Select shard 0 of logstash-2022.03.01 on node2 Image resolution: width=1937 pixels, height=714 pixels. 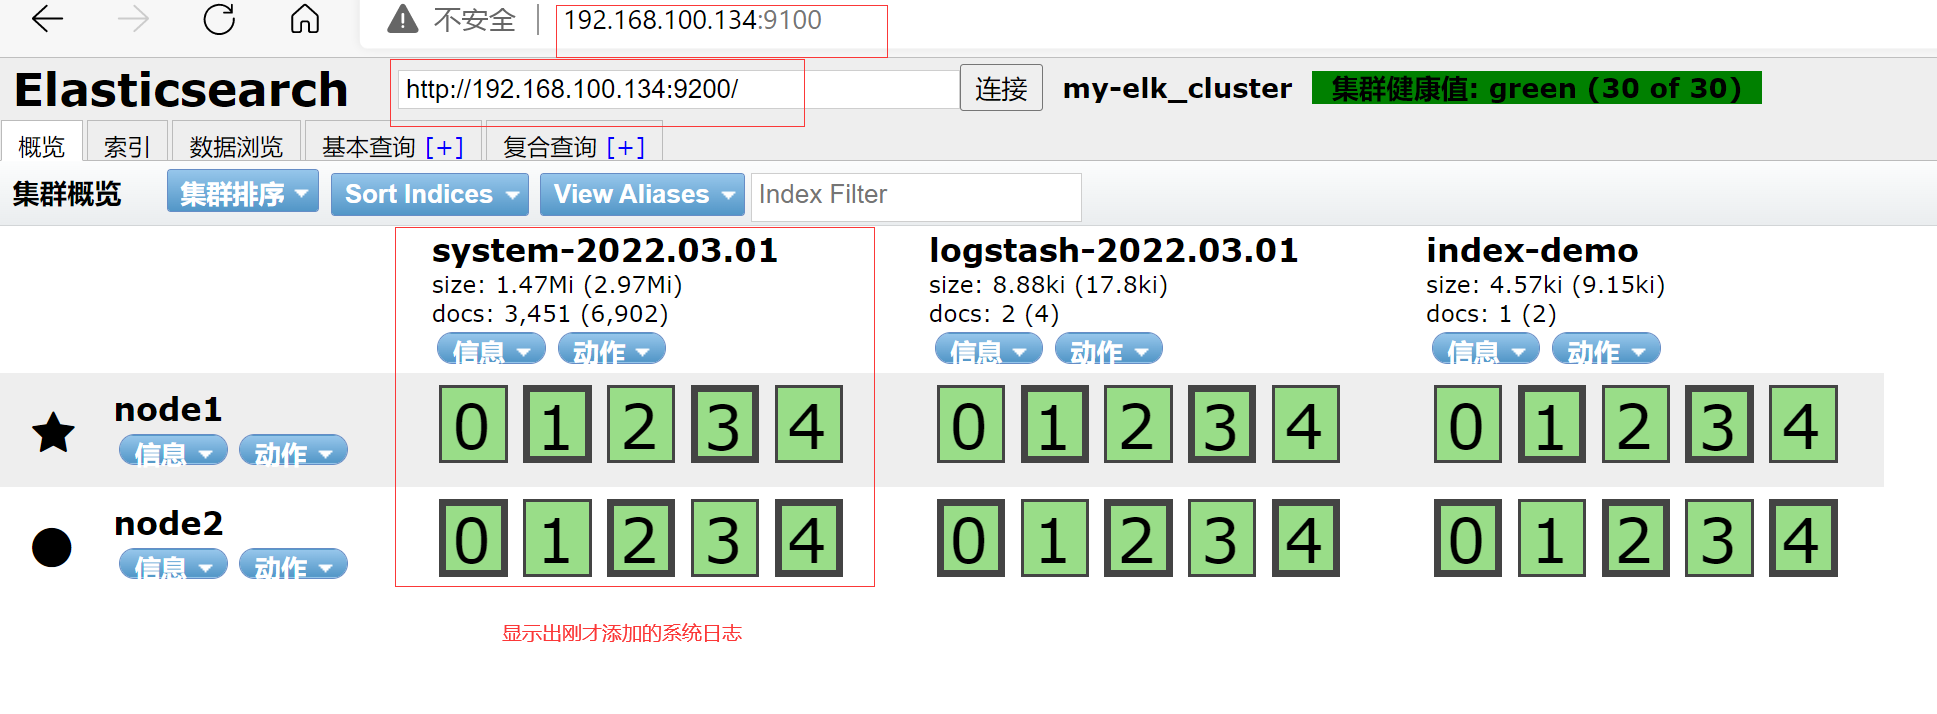[x=970, y=538]
